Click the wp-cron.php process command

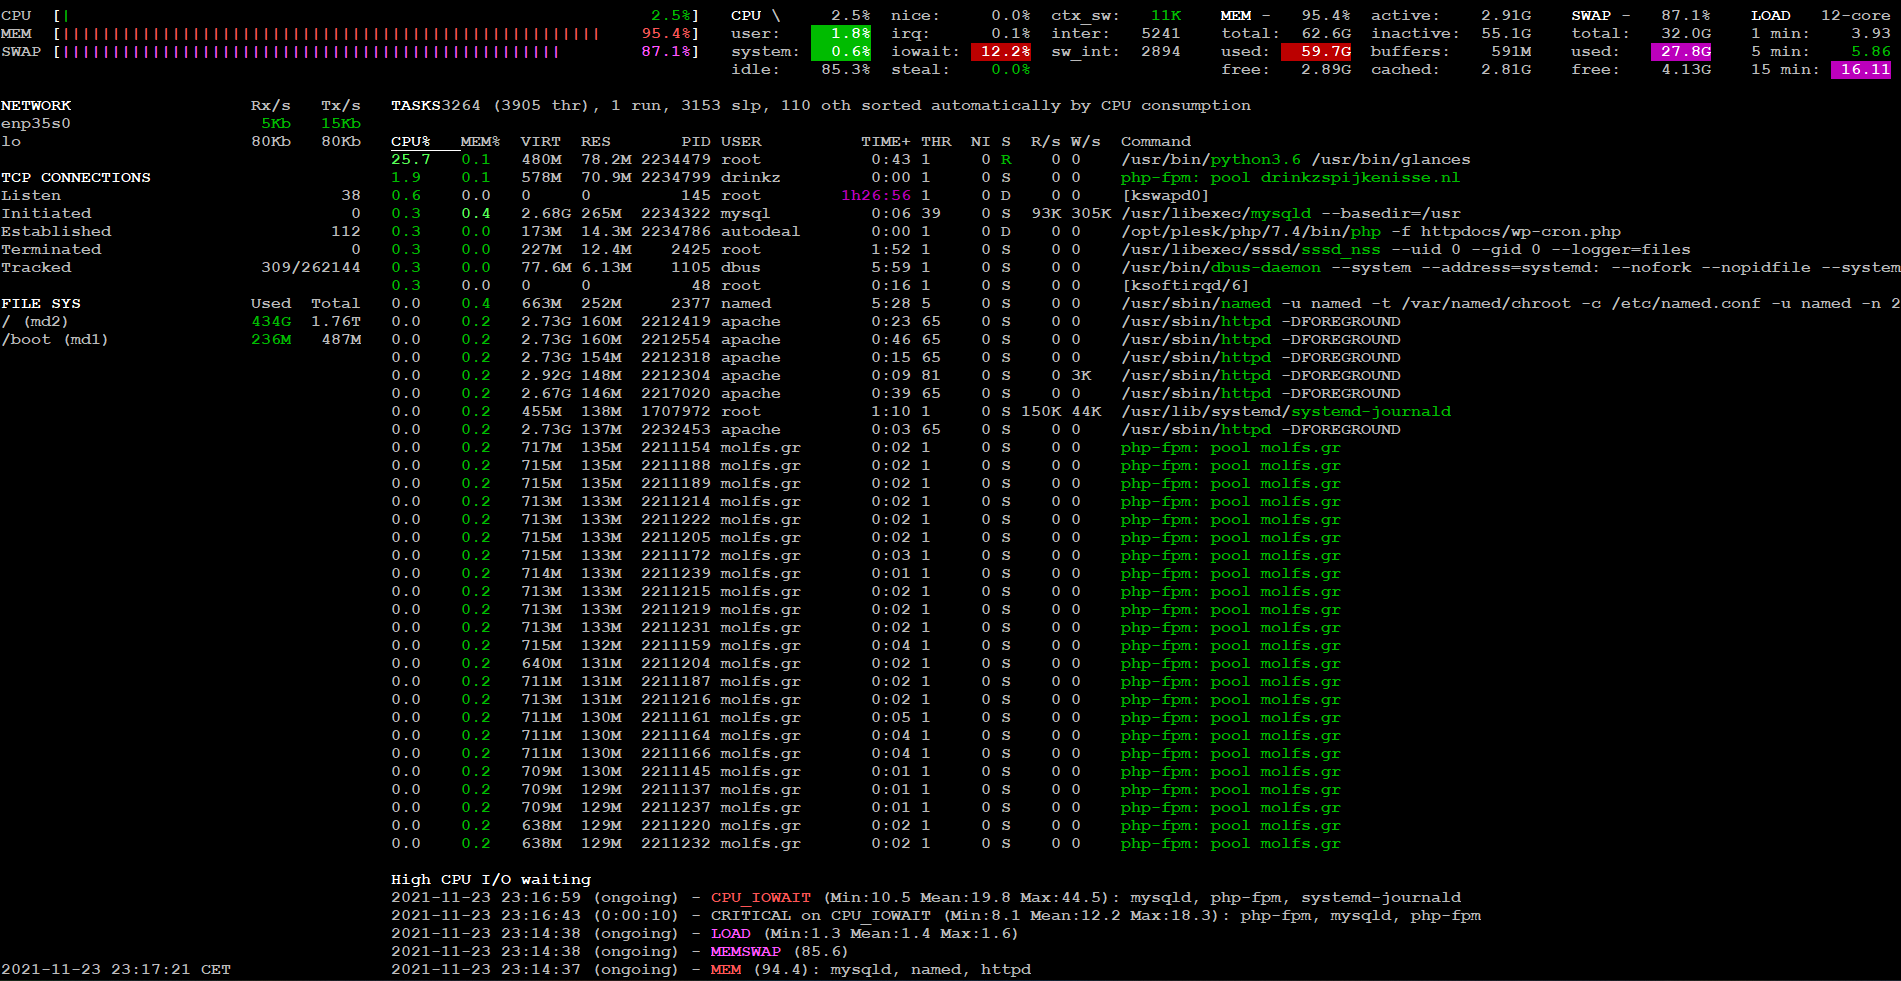(x=1371, y=232)
